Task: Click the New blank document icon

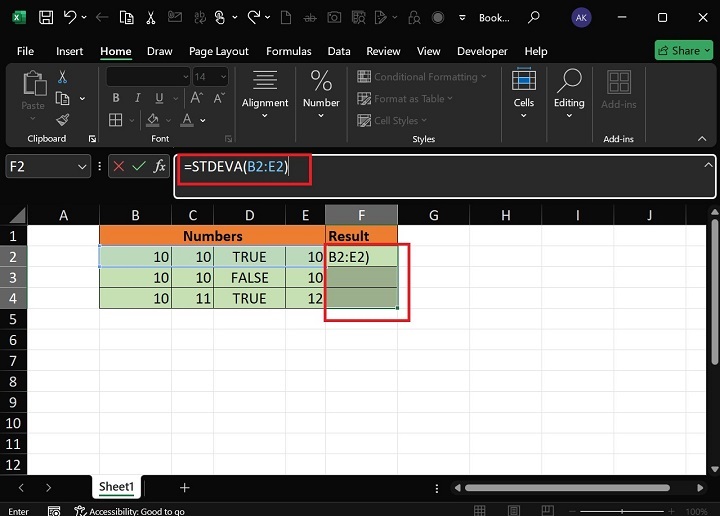Action: coord(286,17)
